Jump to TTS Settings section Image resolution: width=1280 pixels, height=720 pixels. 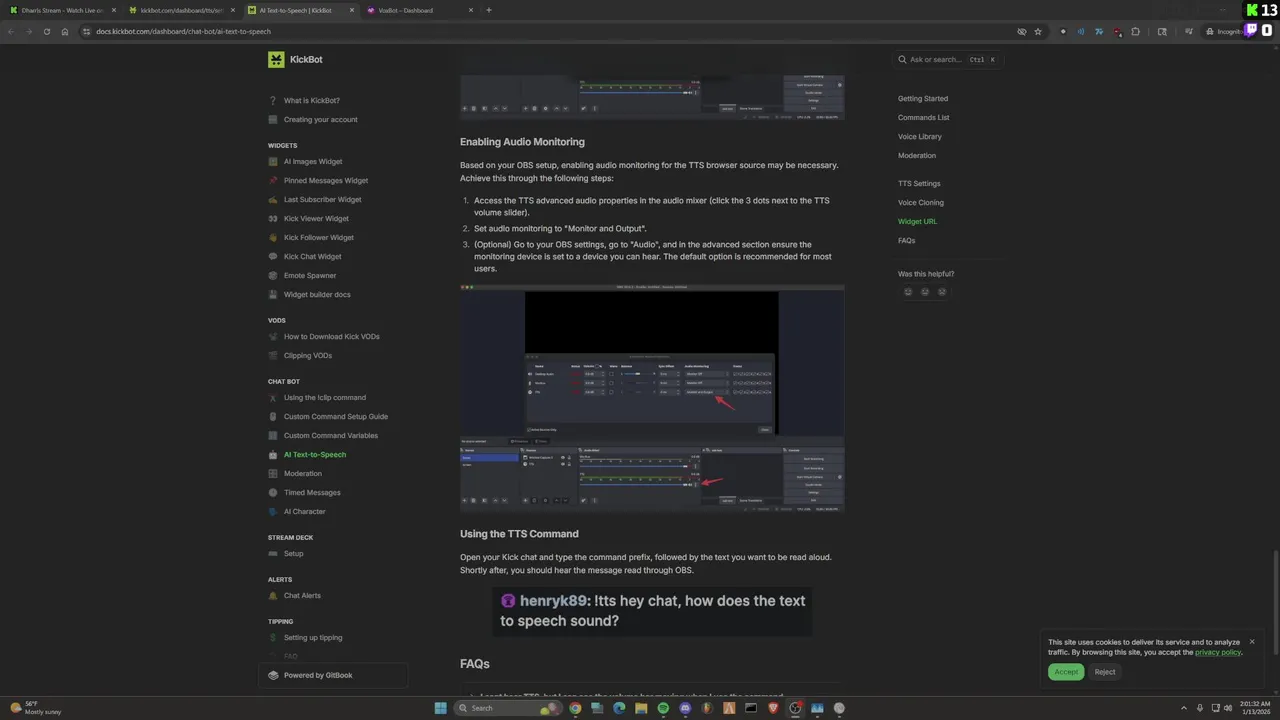(919, 184)
